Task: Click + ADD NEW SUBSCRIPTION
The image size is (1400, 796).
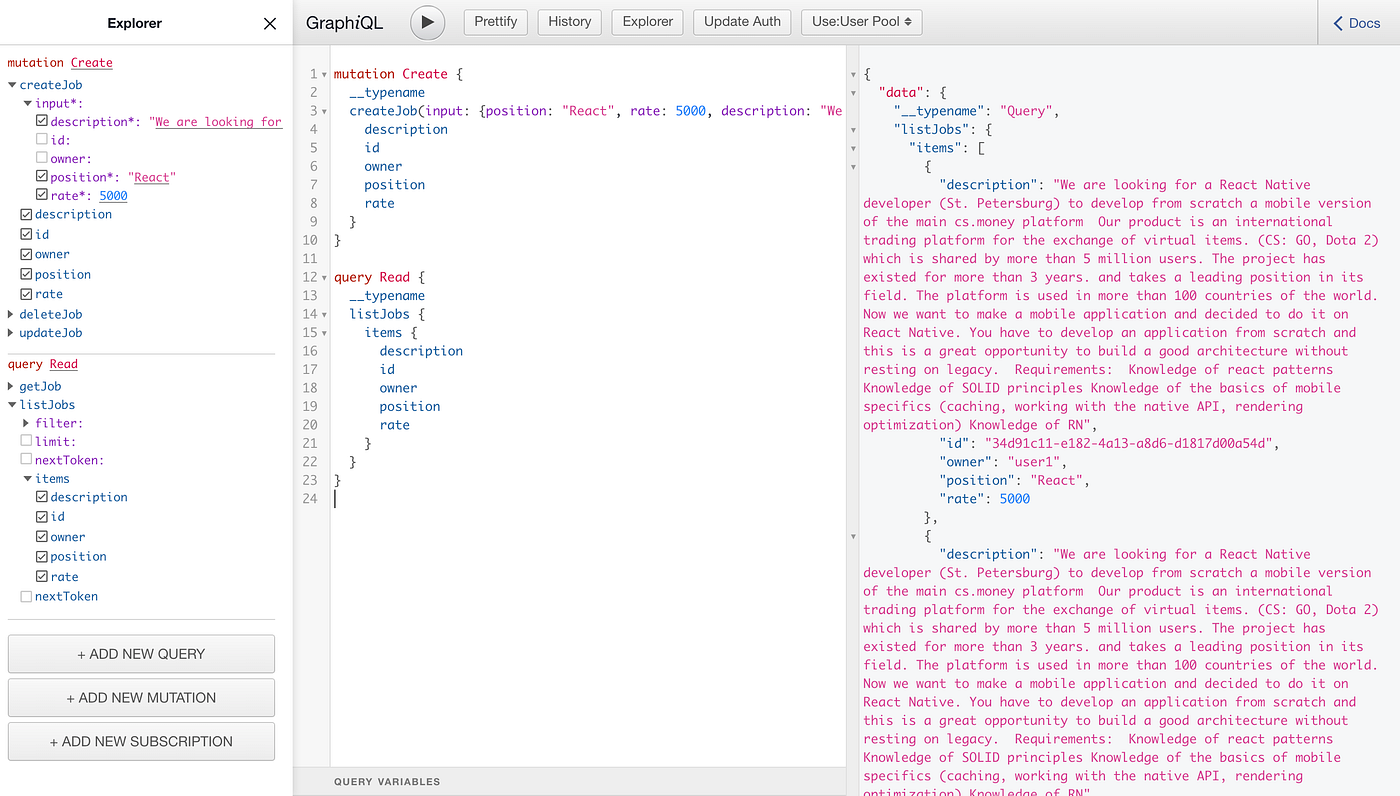Action: point(141,742)
